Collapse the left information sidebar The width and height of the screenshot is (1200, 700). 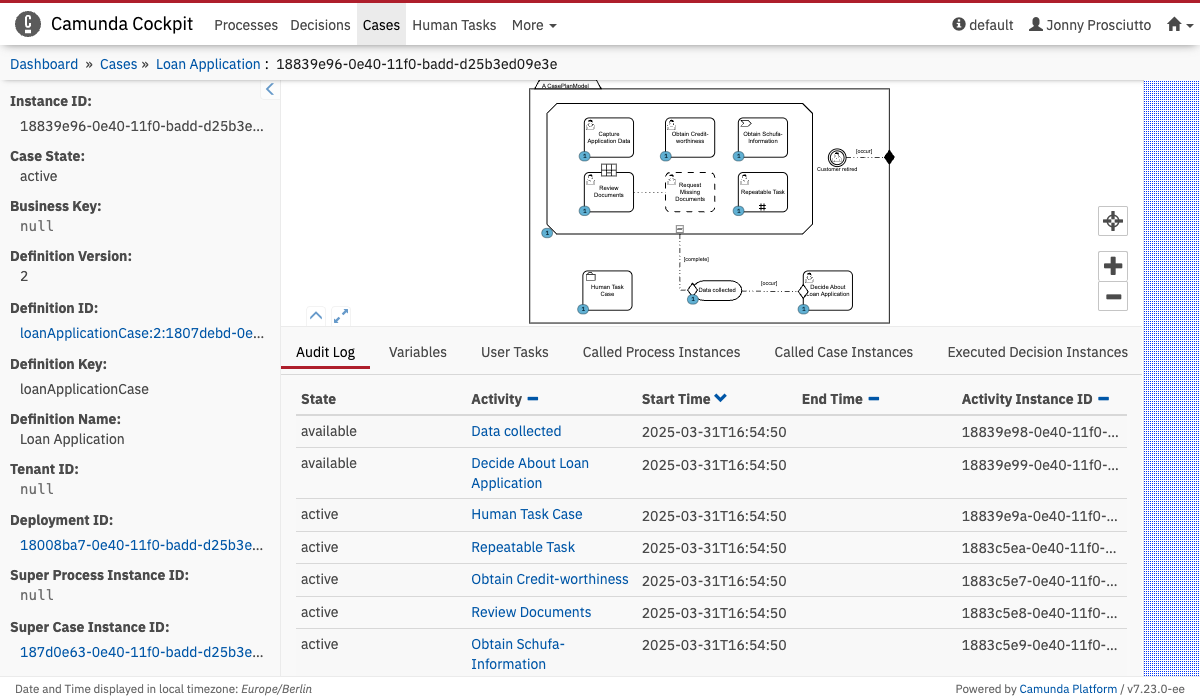pyautogui.click(x=269, y=90)
